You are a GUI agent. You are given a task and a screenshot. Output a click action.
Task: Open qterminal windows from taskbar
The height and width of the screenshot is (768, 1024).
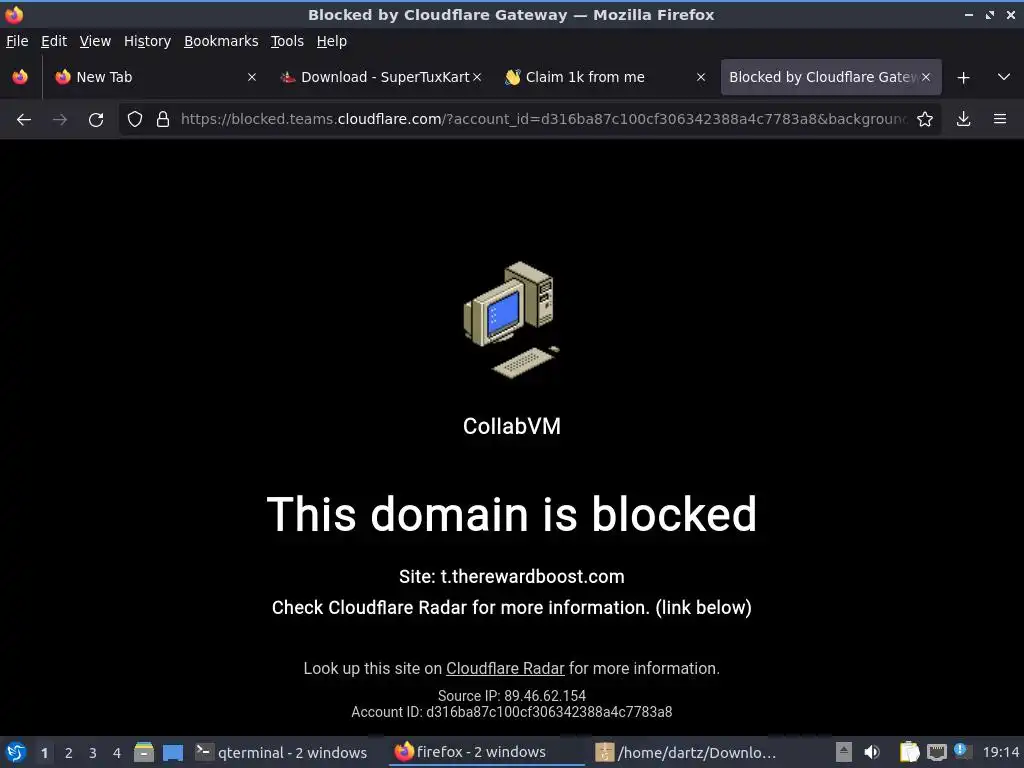[281, 753]
